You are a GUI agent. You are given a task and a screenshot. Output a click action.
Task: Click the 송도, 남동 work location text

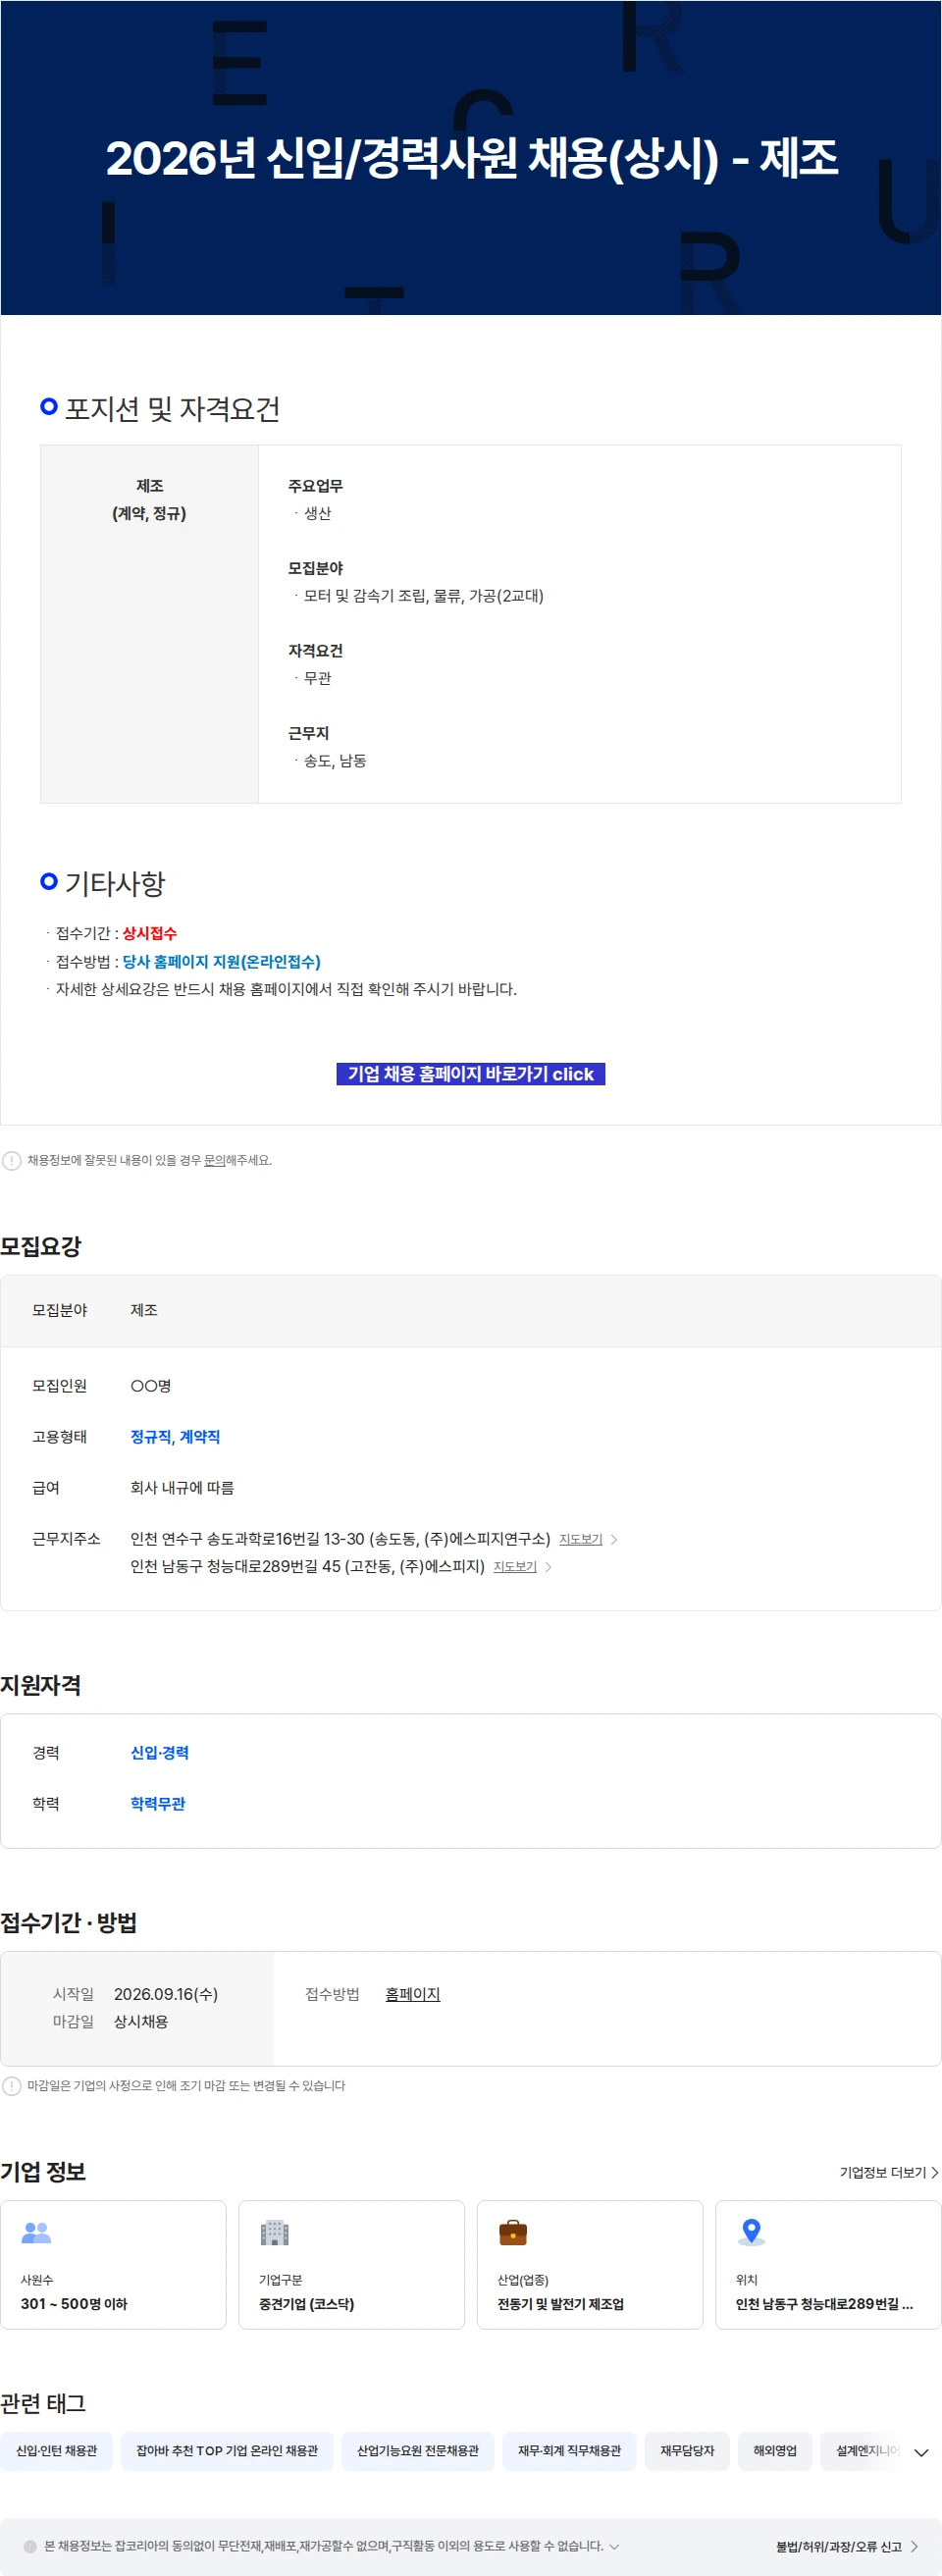(335, 761)
